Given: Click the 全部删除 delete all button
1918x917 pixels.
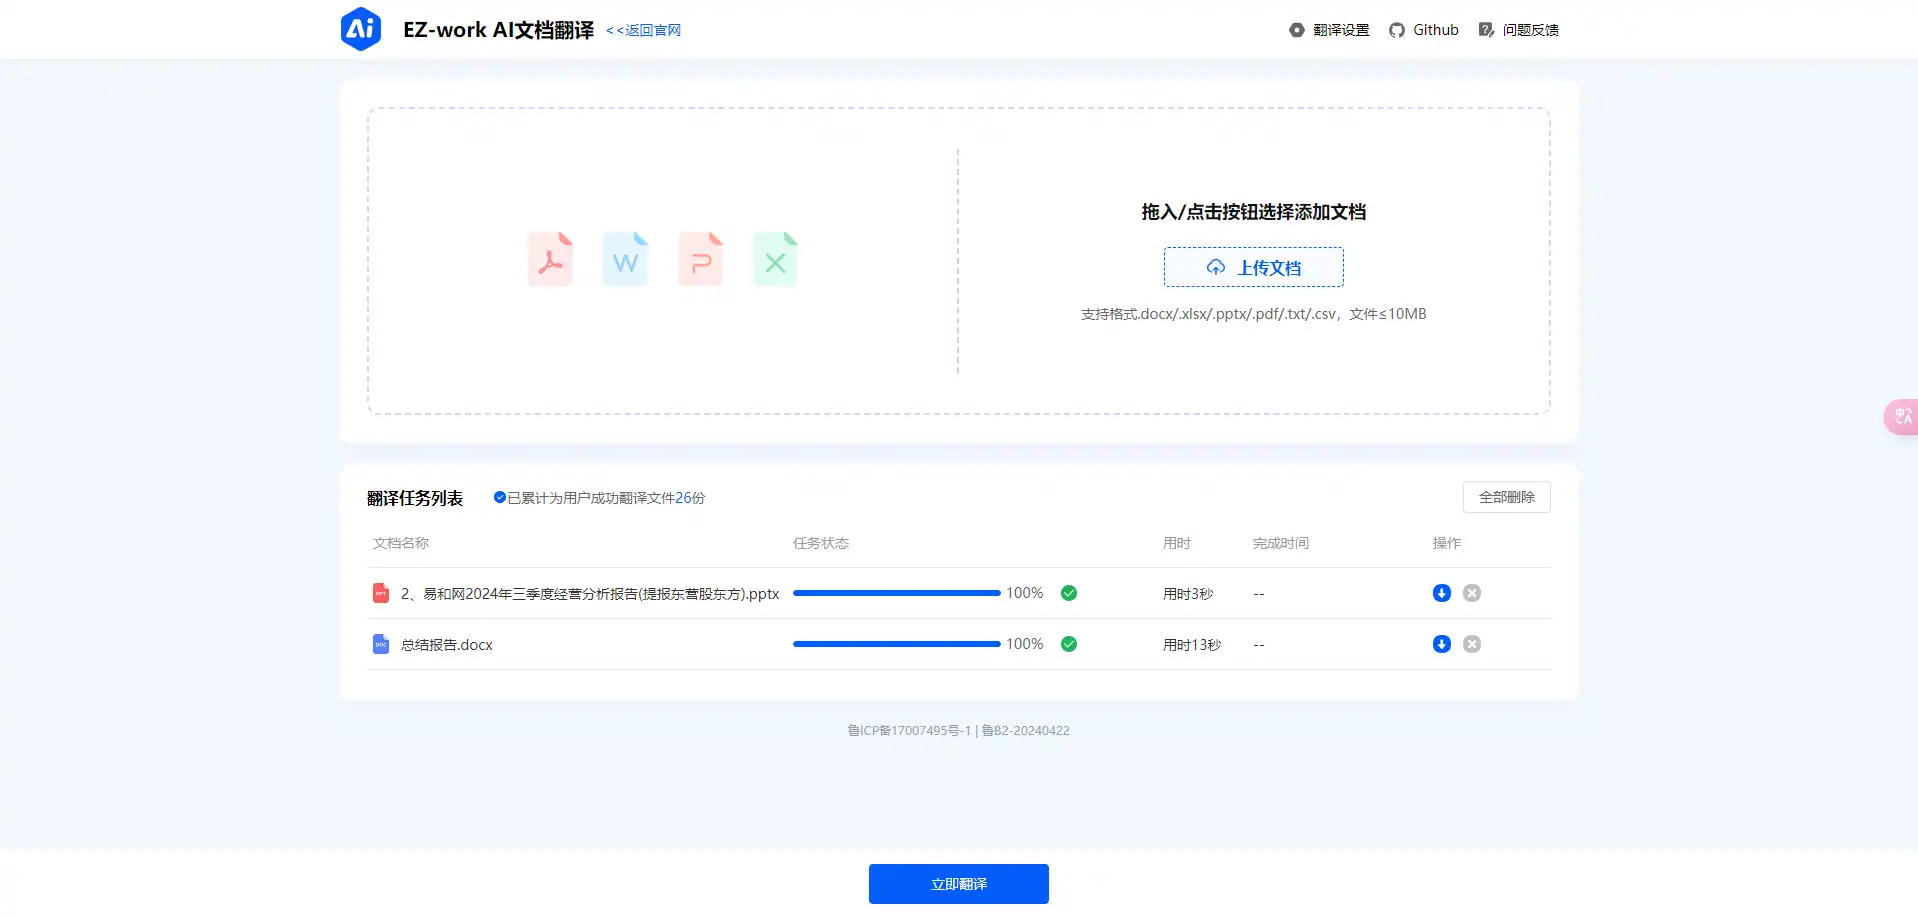Looking at the screenshot, I should 1506,497.
